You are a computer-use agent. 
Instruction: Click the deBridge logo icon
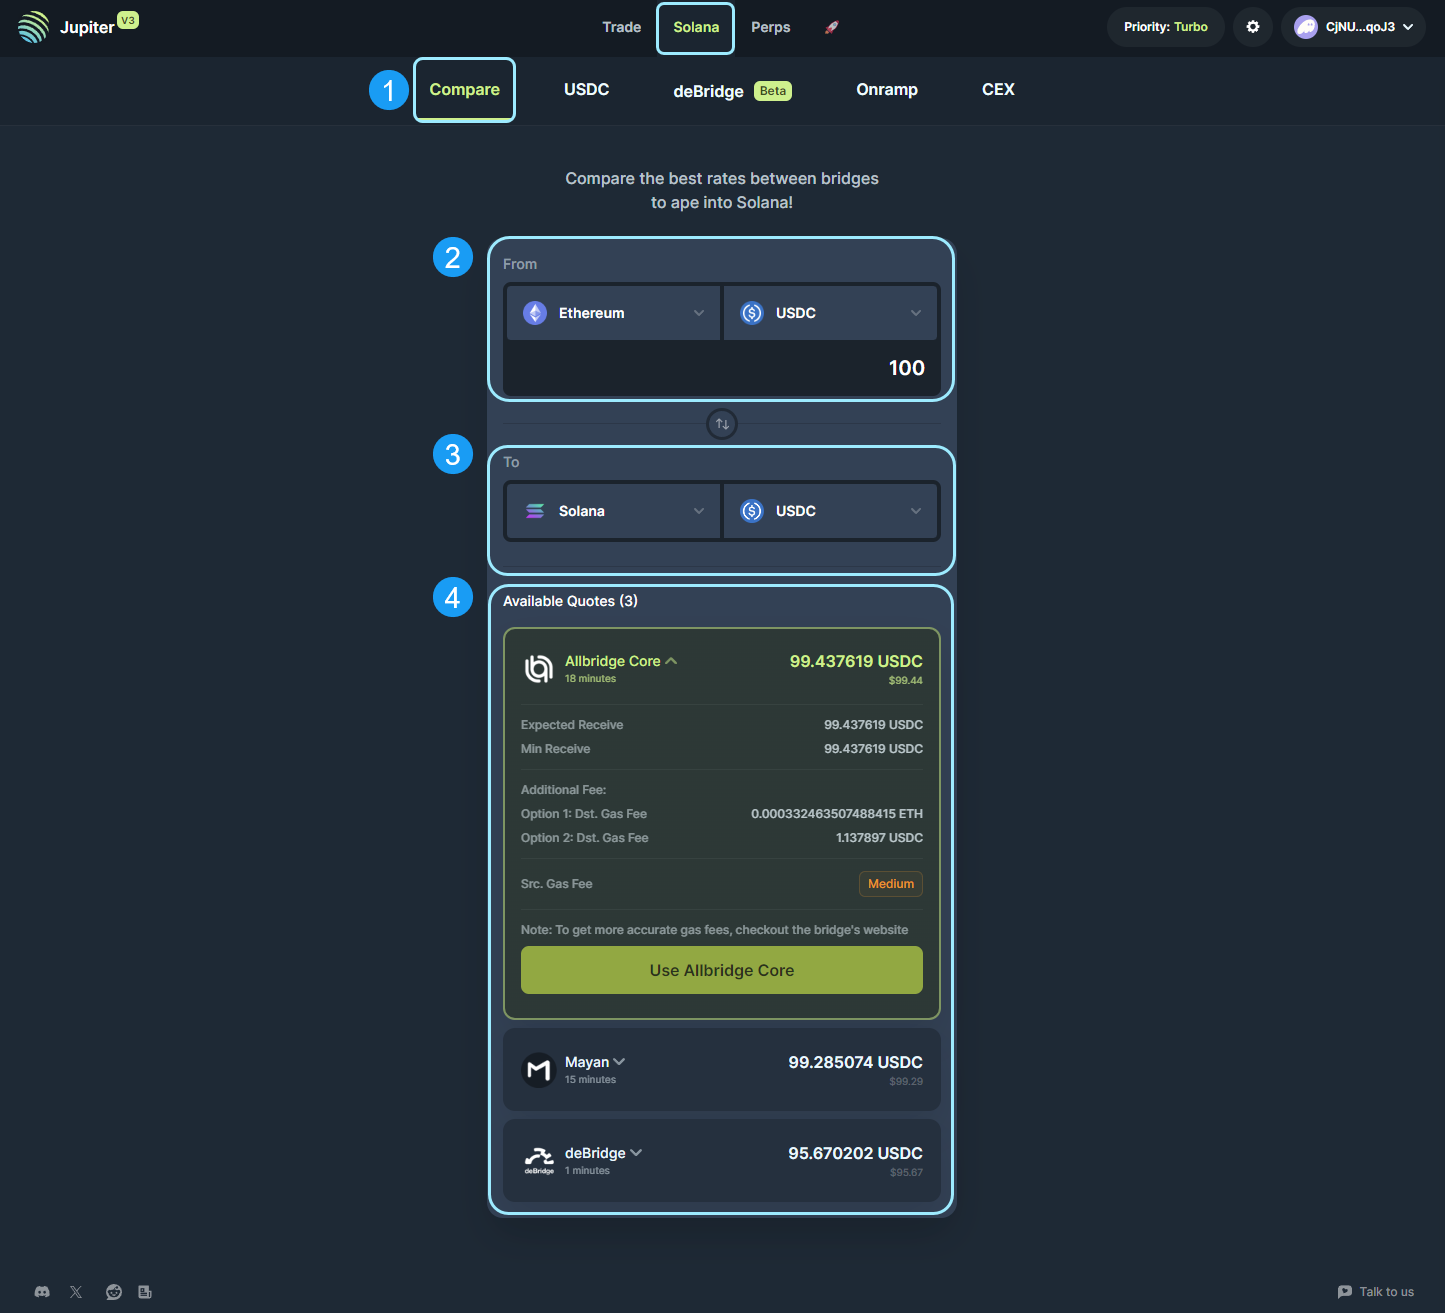(x=539, y=1161)
